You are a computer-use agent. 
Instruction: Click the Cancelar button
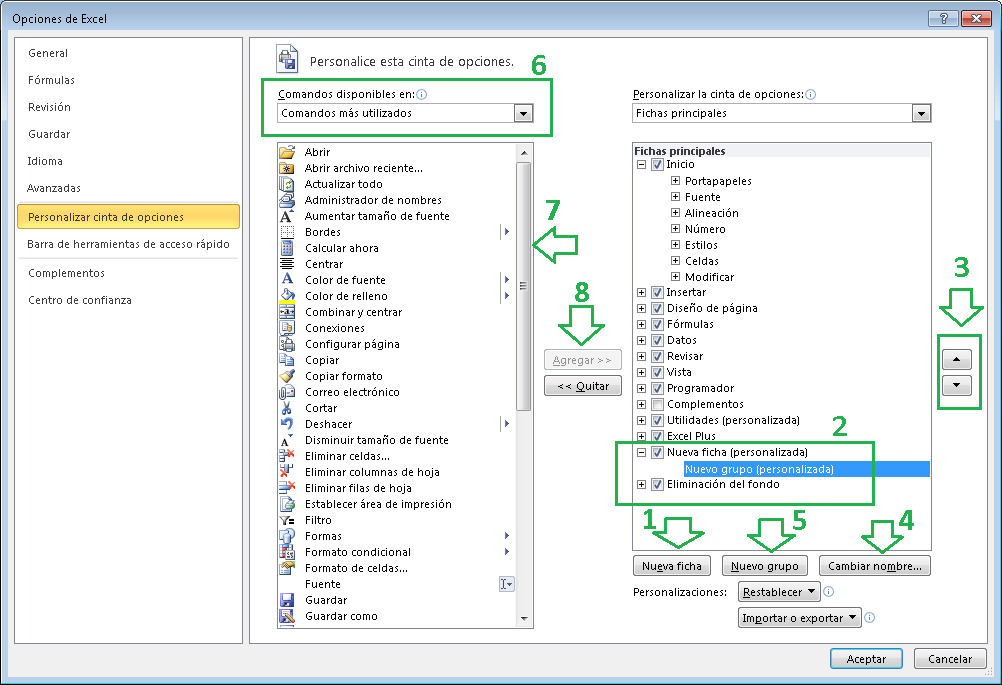click(950, 659)
